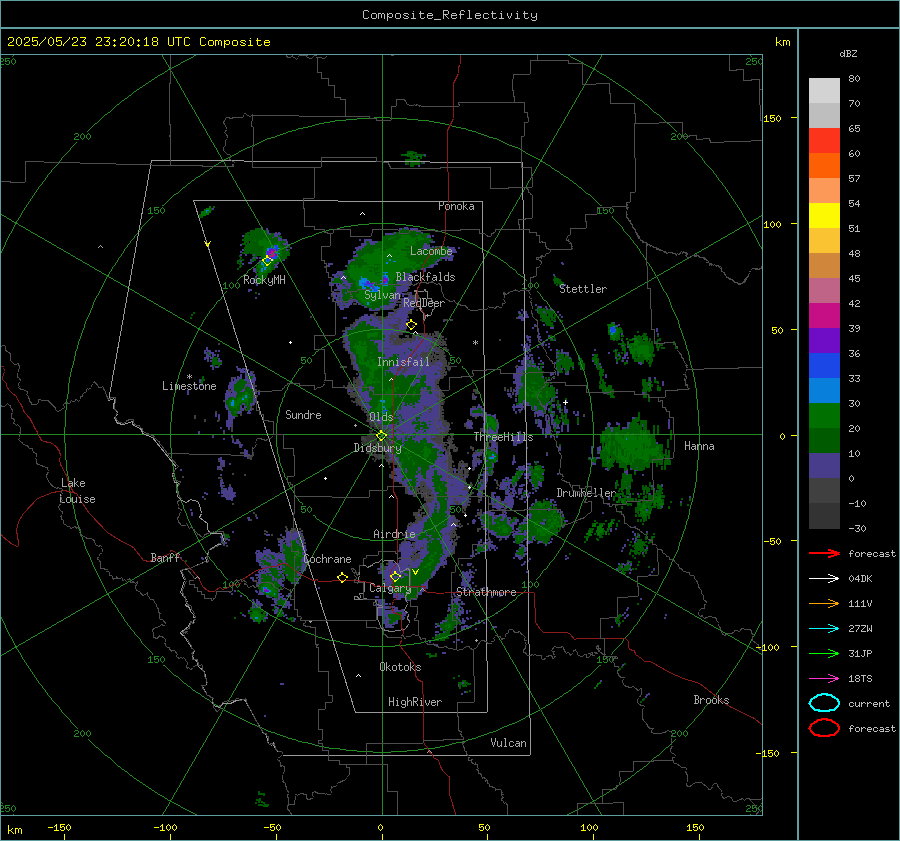Click the 04DK legend label
This screenshot has height=841, width=900.
[x=860, y=579]
